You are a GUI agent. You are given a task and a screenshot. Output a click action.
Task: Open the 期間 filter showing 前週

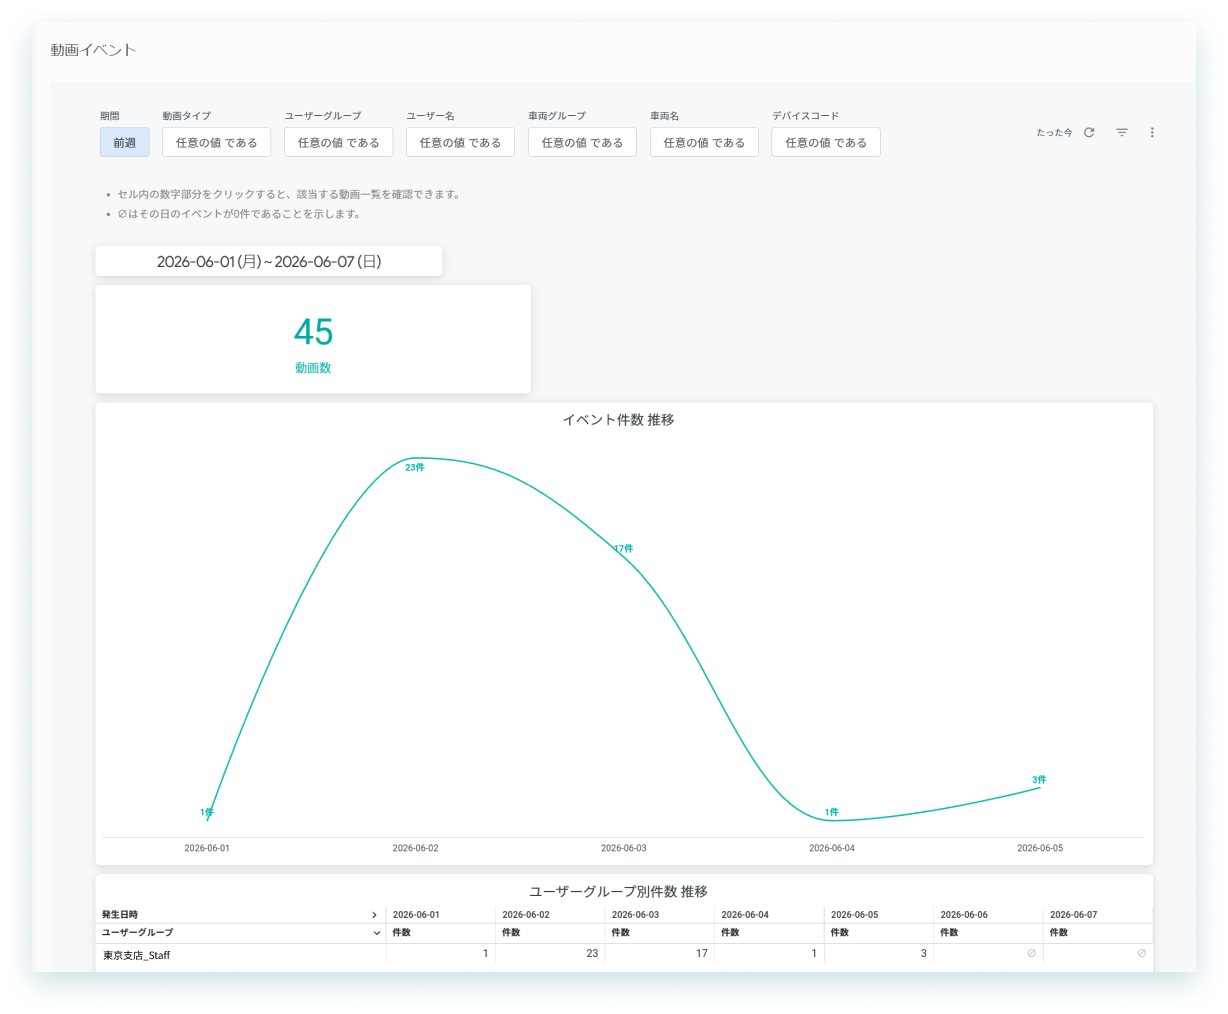click(125, 142)
